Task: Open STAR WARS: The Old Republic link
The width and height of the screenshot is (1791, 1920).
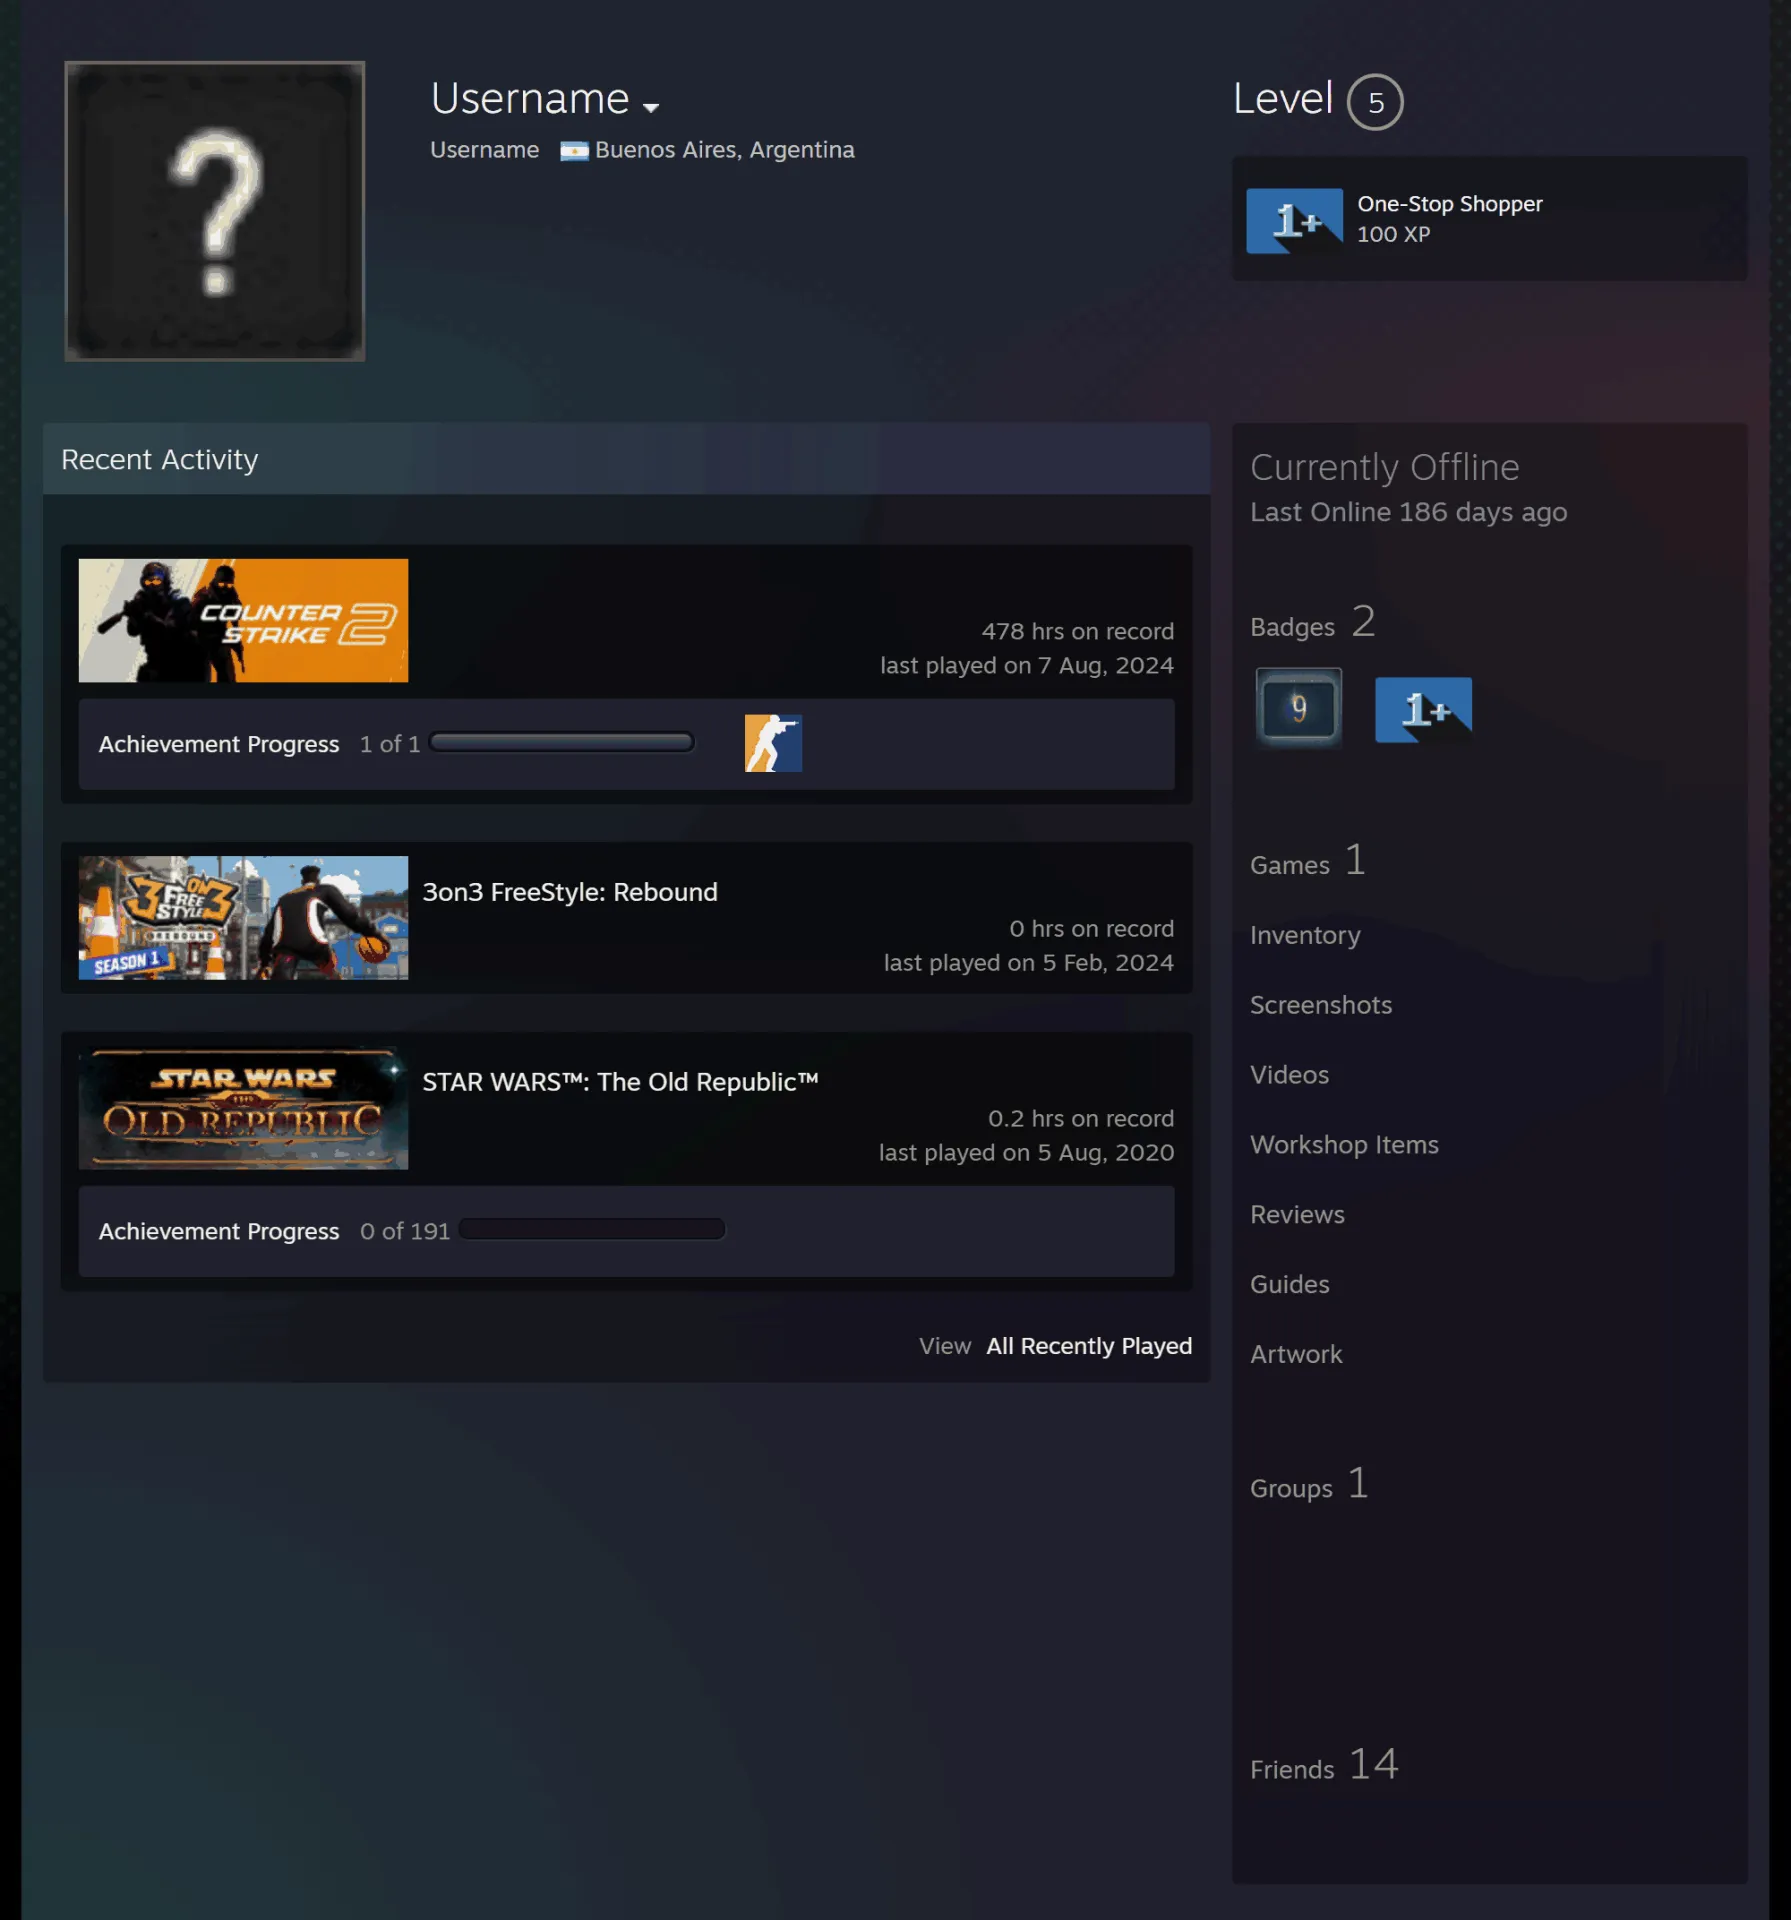Action: click(x=620, y=1082)
